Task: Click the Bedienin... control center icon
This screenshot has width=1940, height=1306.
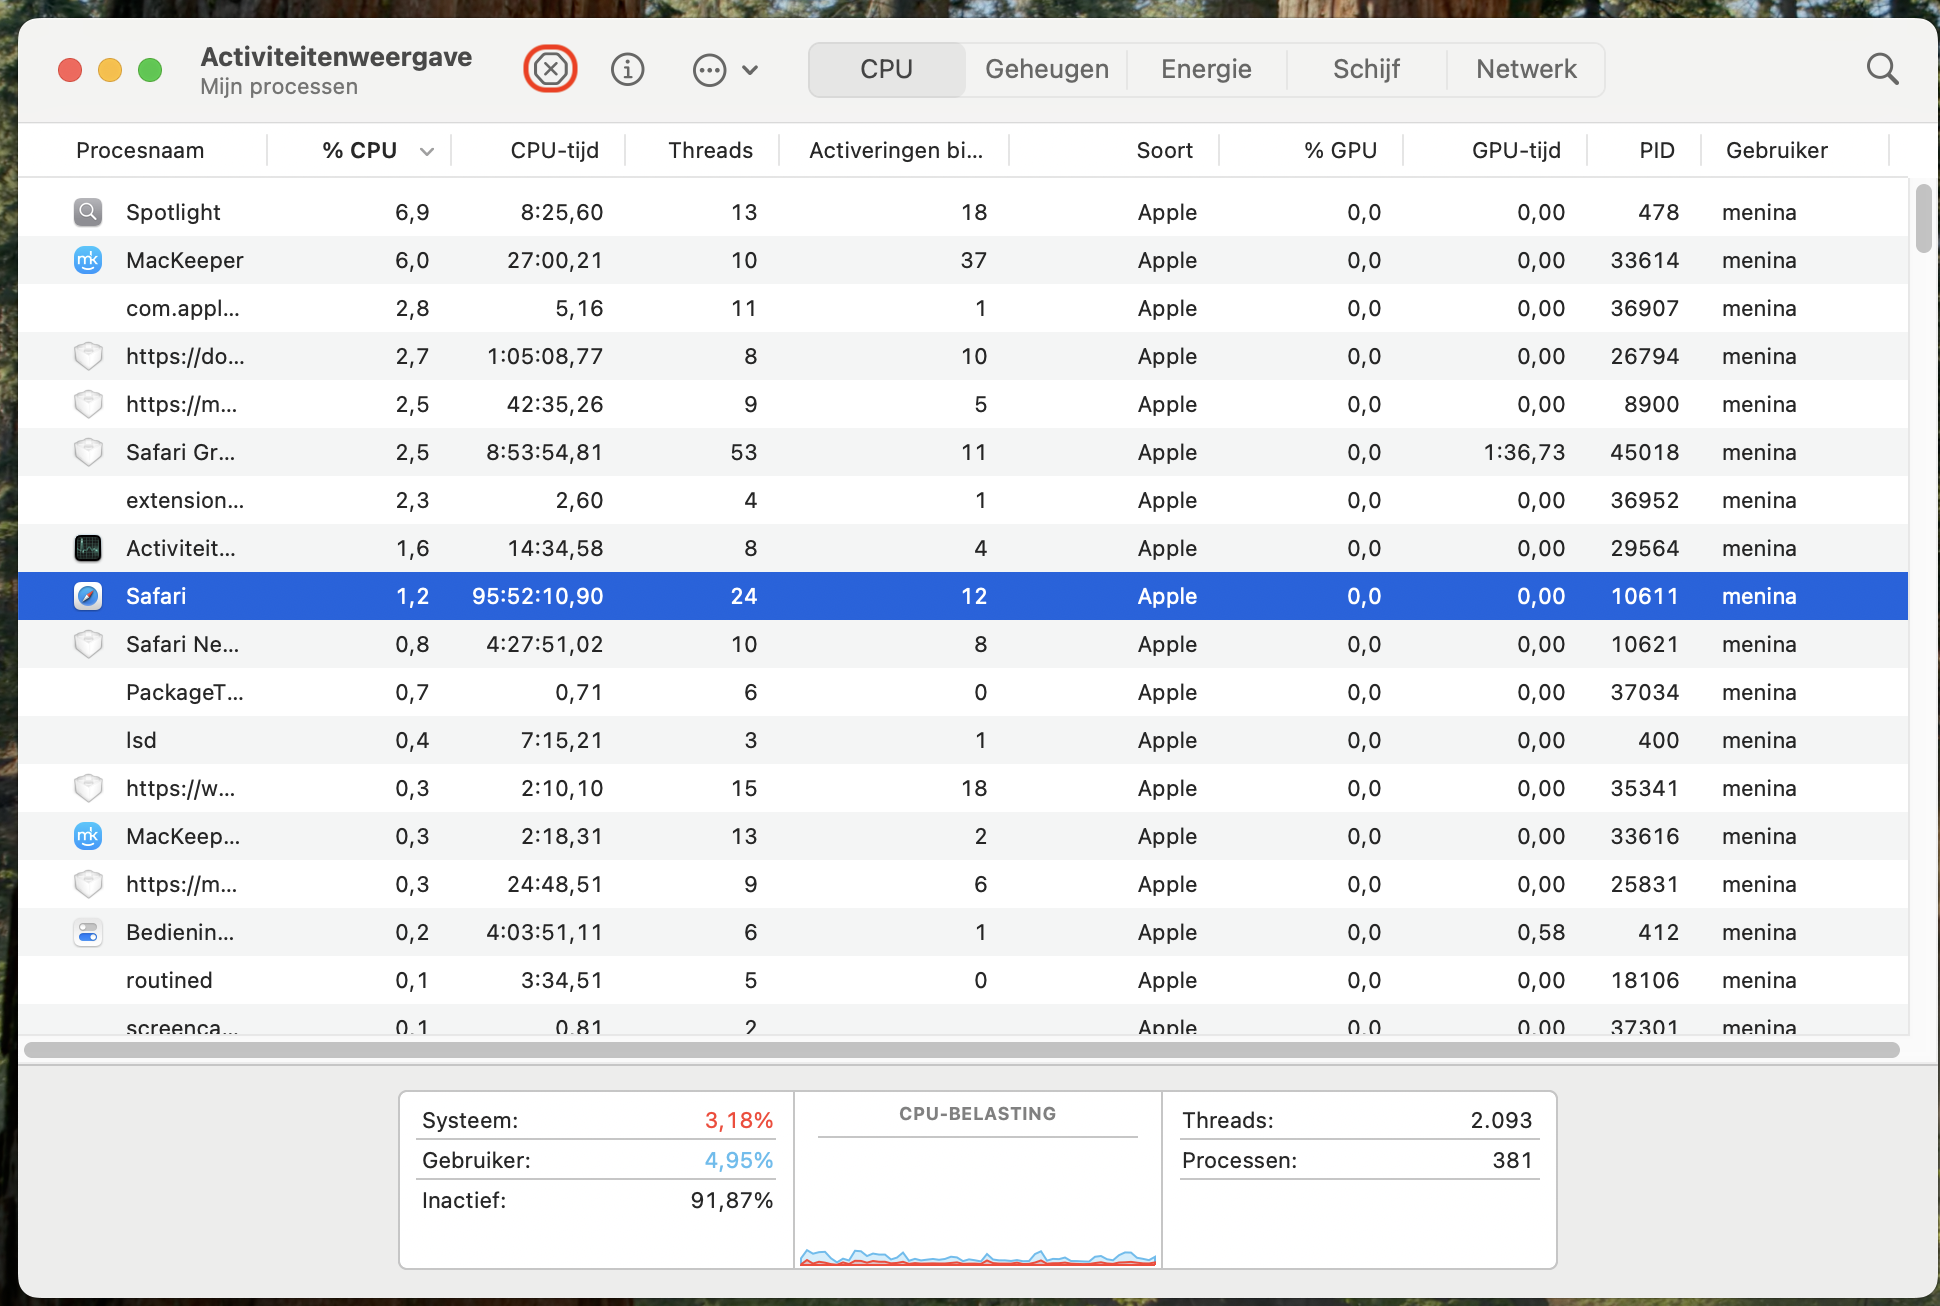Action: coord(88,932)
